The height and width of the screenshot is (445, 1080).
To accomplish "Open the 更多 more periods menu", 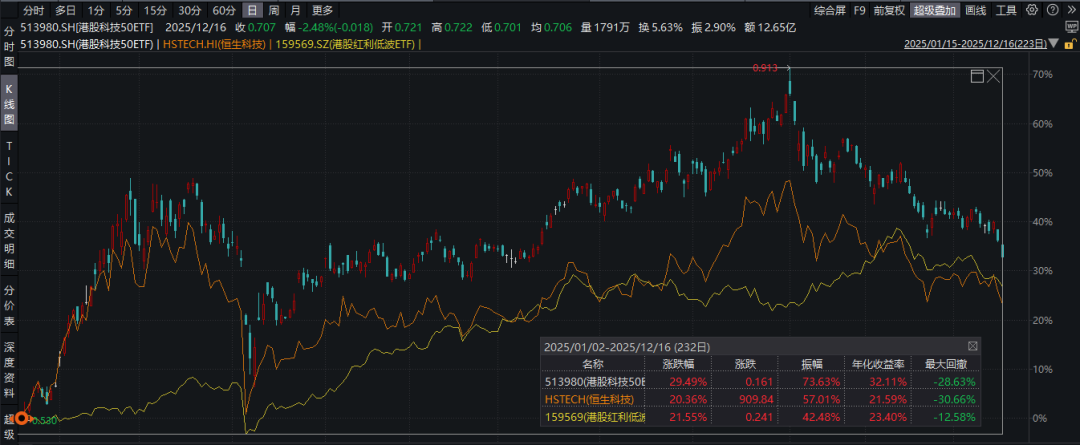I will pos(322,10).
